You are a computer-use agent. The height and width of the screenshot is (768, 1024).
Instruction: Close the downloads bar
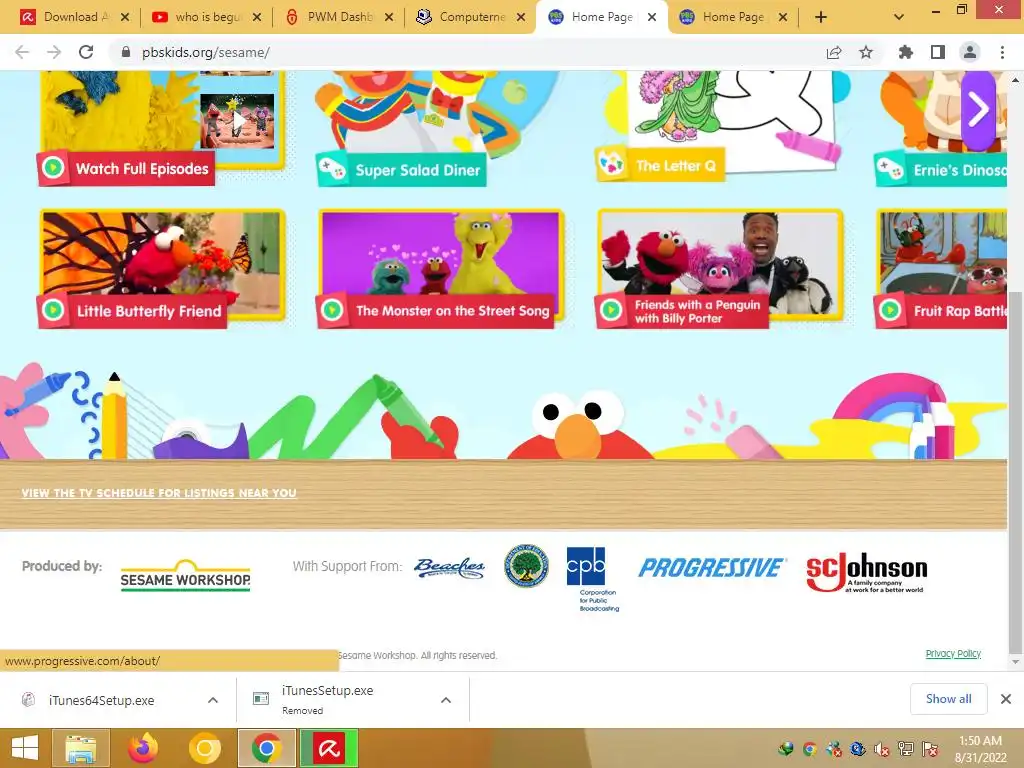pyautogui.click(x=1006, y=699)
